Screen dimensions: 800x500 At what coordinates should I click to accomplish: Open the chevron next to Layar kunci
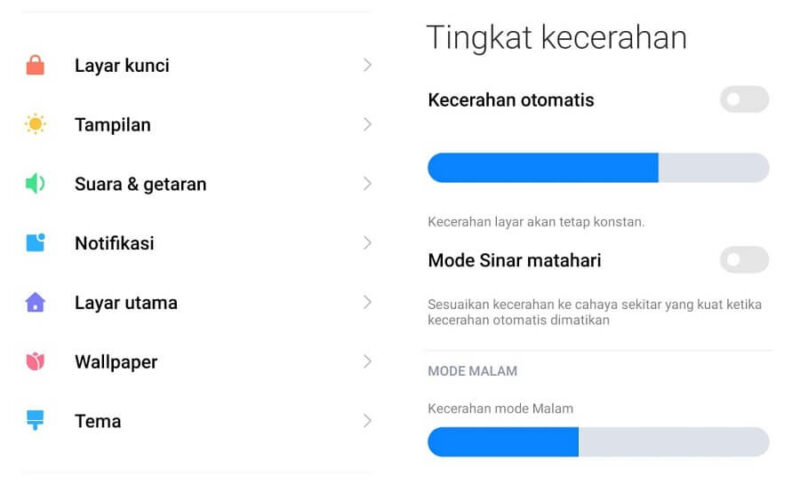[x=367, y=65]
